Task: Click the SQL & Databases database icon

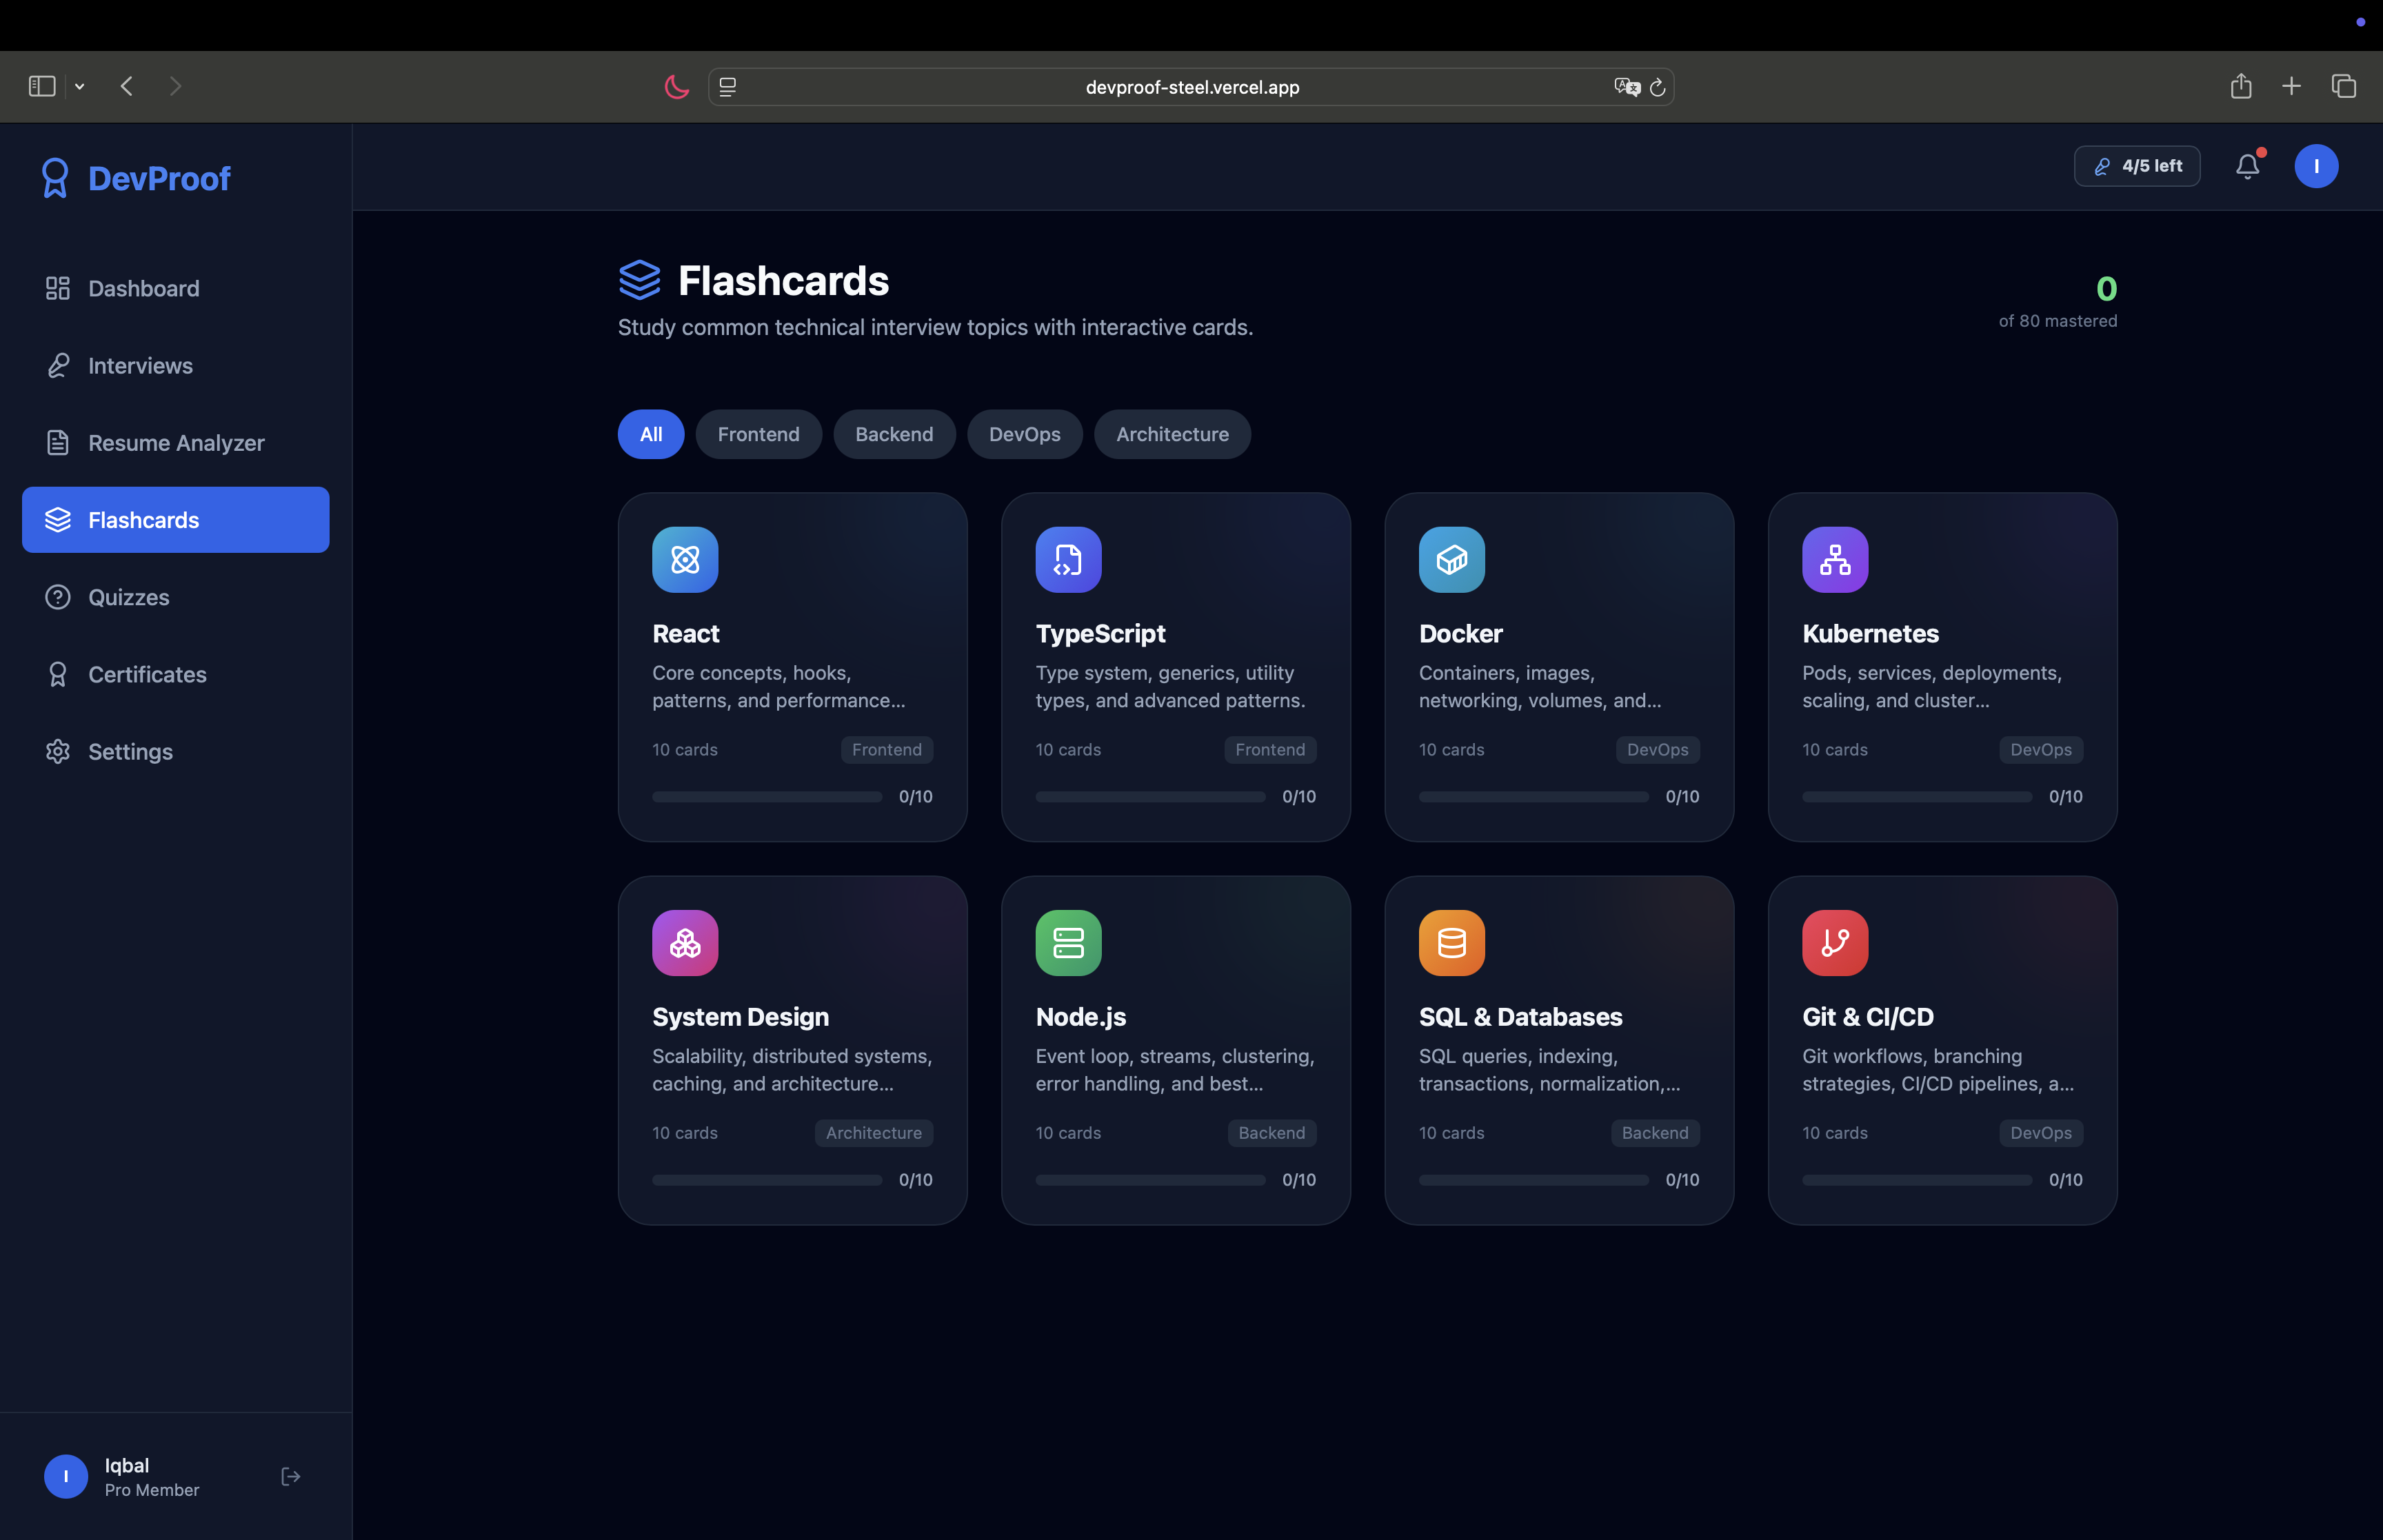Action: [1451, 943]
